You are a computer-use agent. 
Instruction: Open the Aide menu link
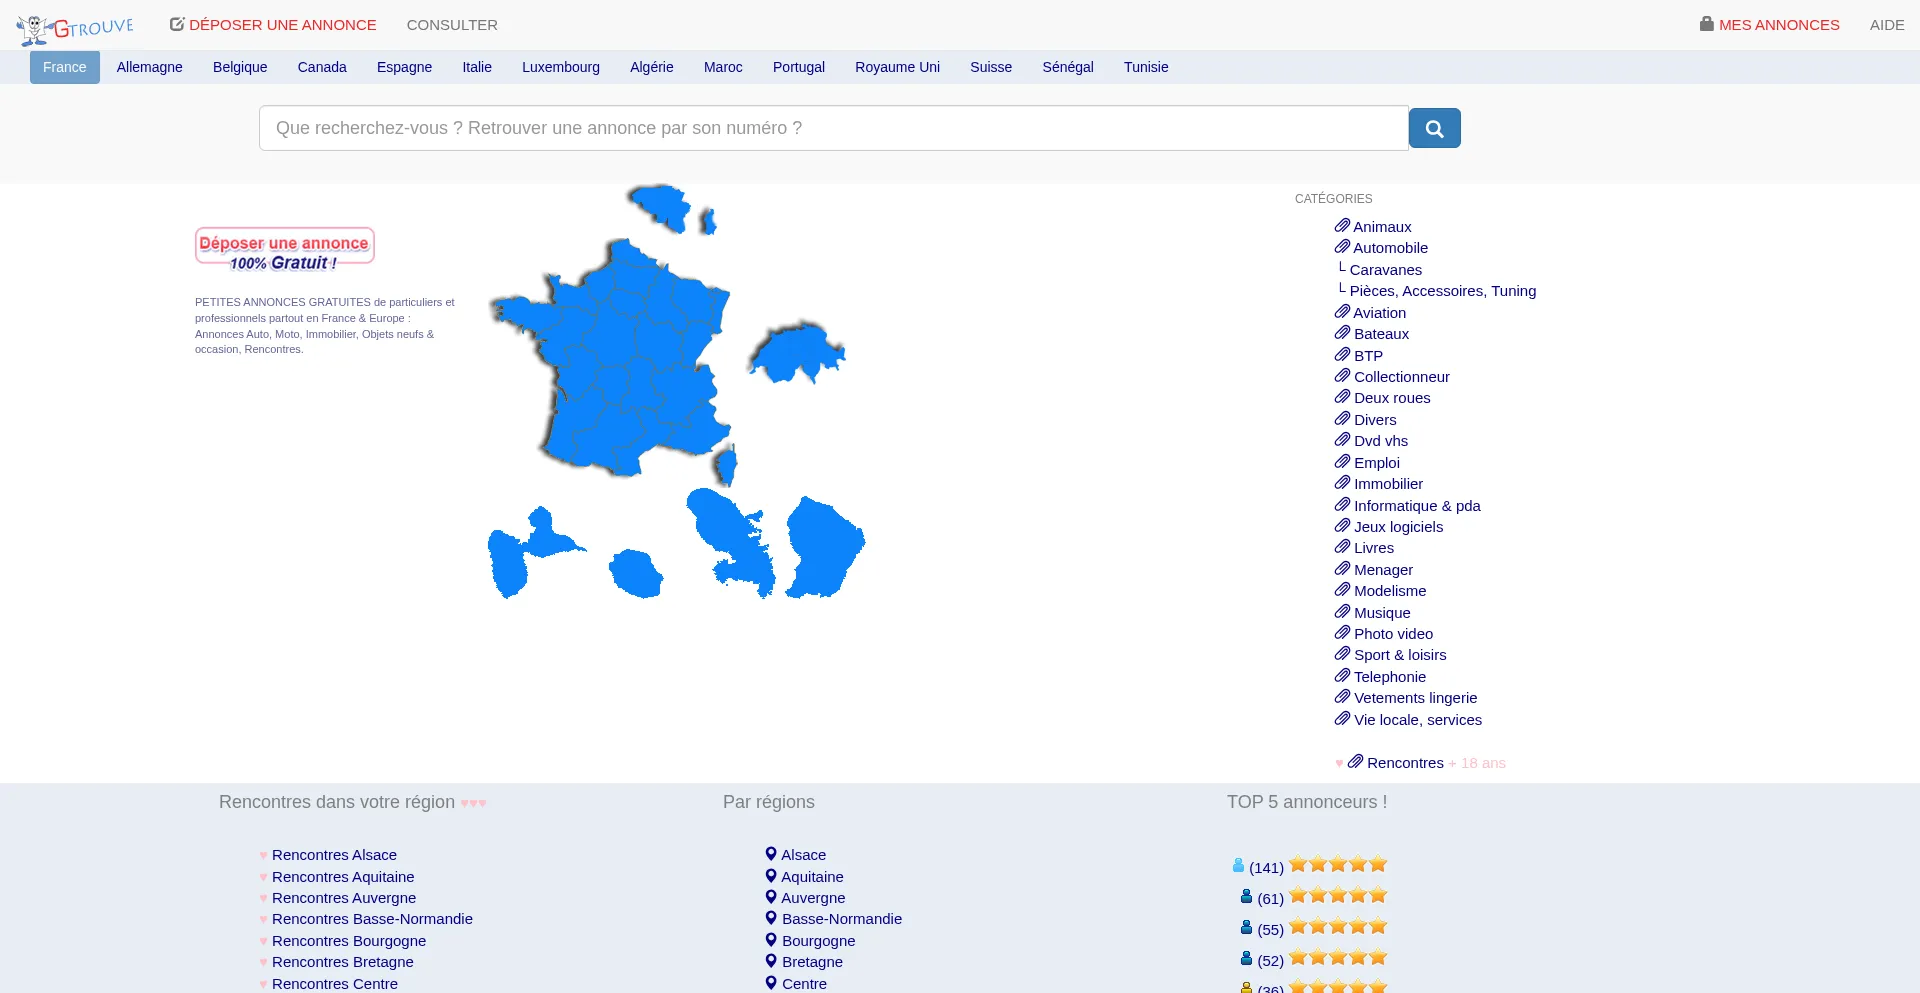click(x=1886, y=25)
